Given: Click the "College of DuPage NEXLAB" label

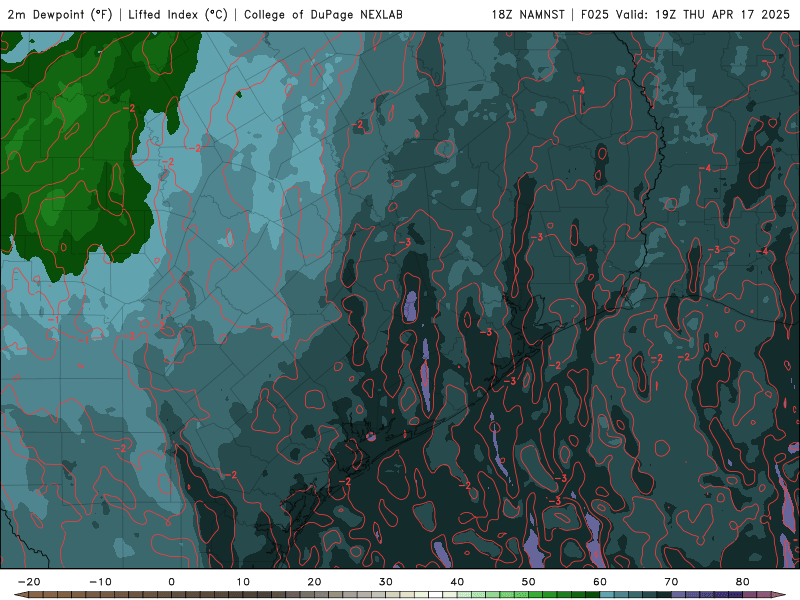Looking at the screenshot, I should point(323,14).
